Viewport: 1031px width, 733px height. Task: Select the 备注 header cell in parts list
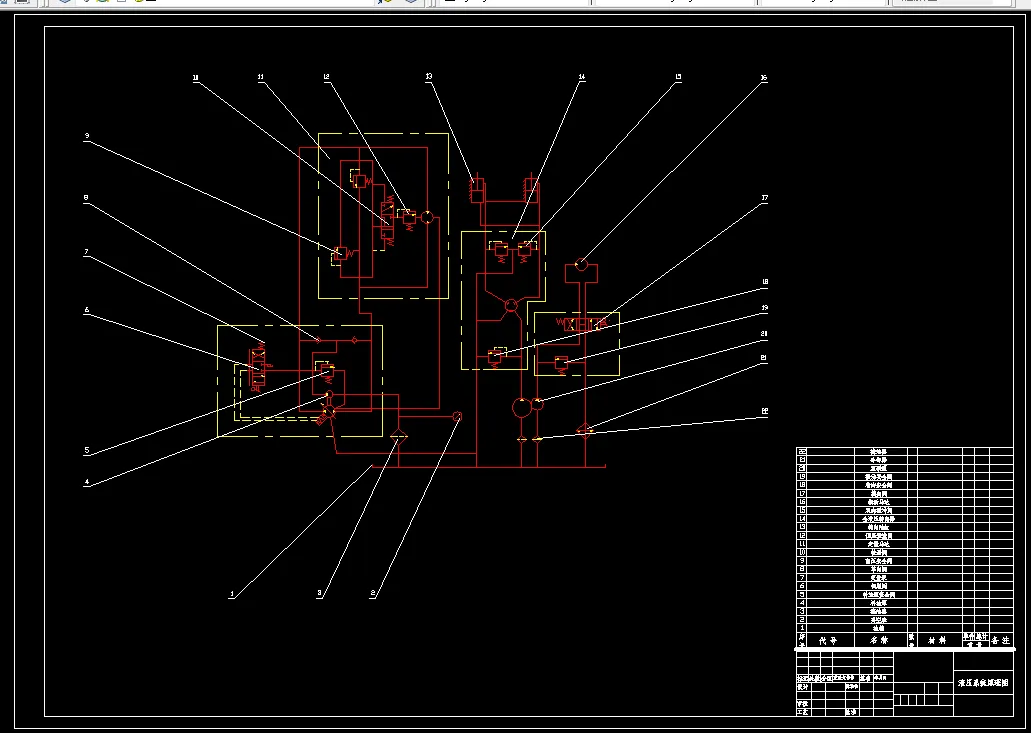tap(1001, 640)
